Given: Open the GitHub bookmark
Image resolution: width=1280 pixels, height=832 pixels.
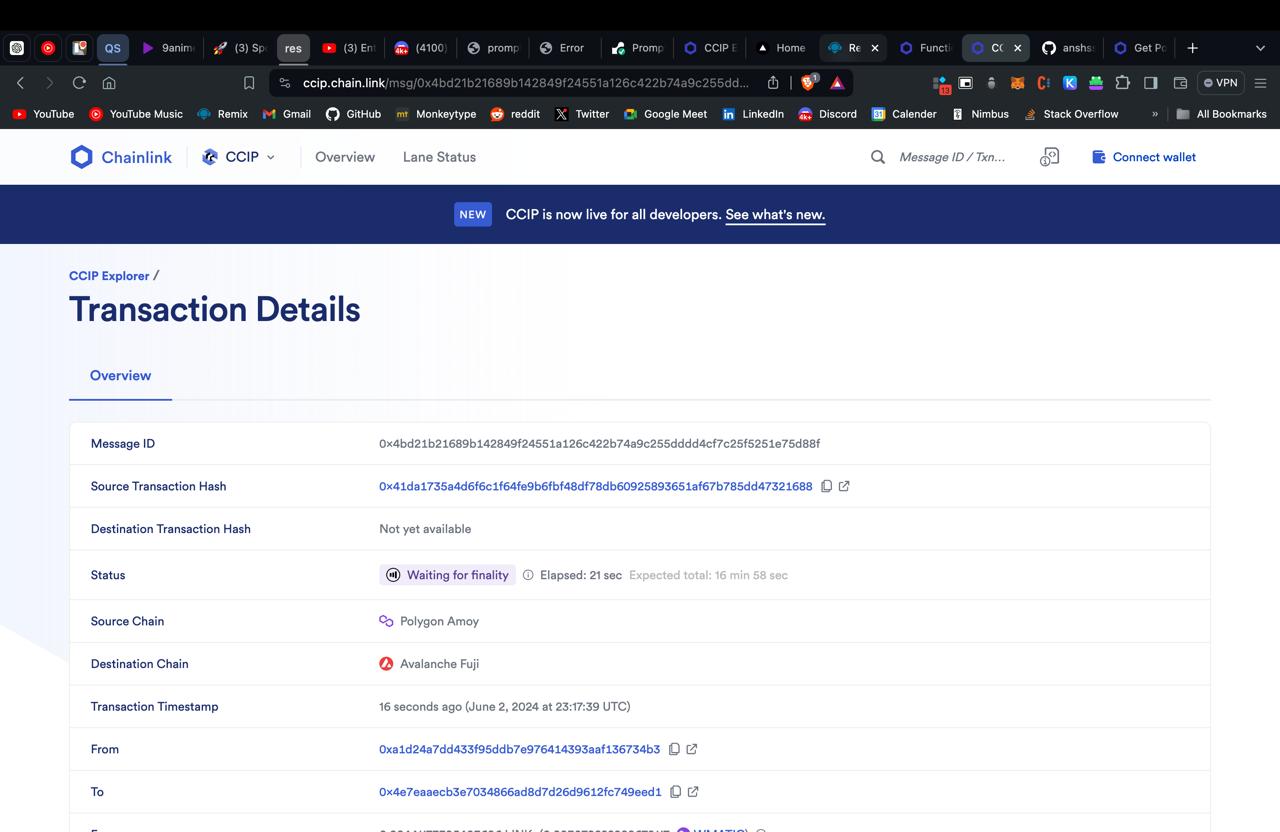Looking at the screenshot, I should click(x=353, y=114).
